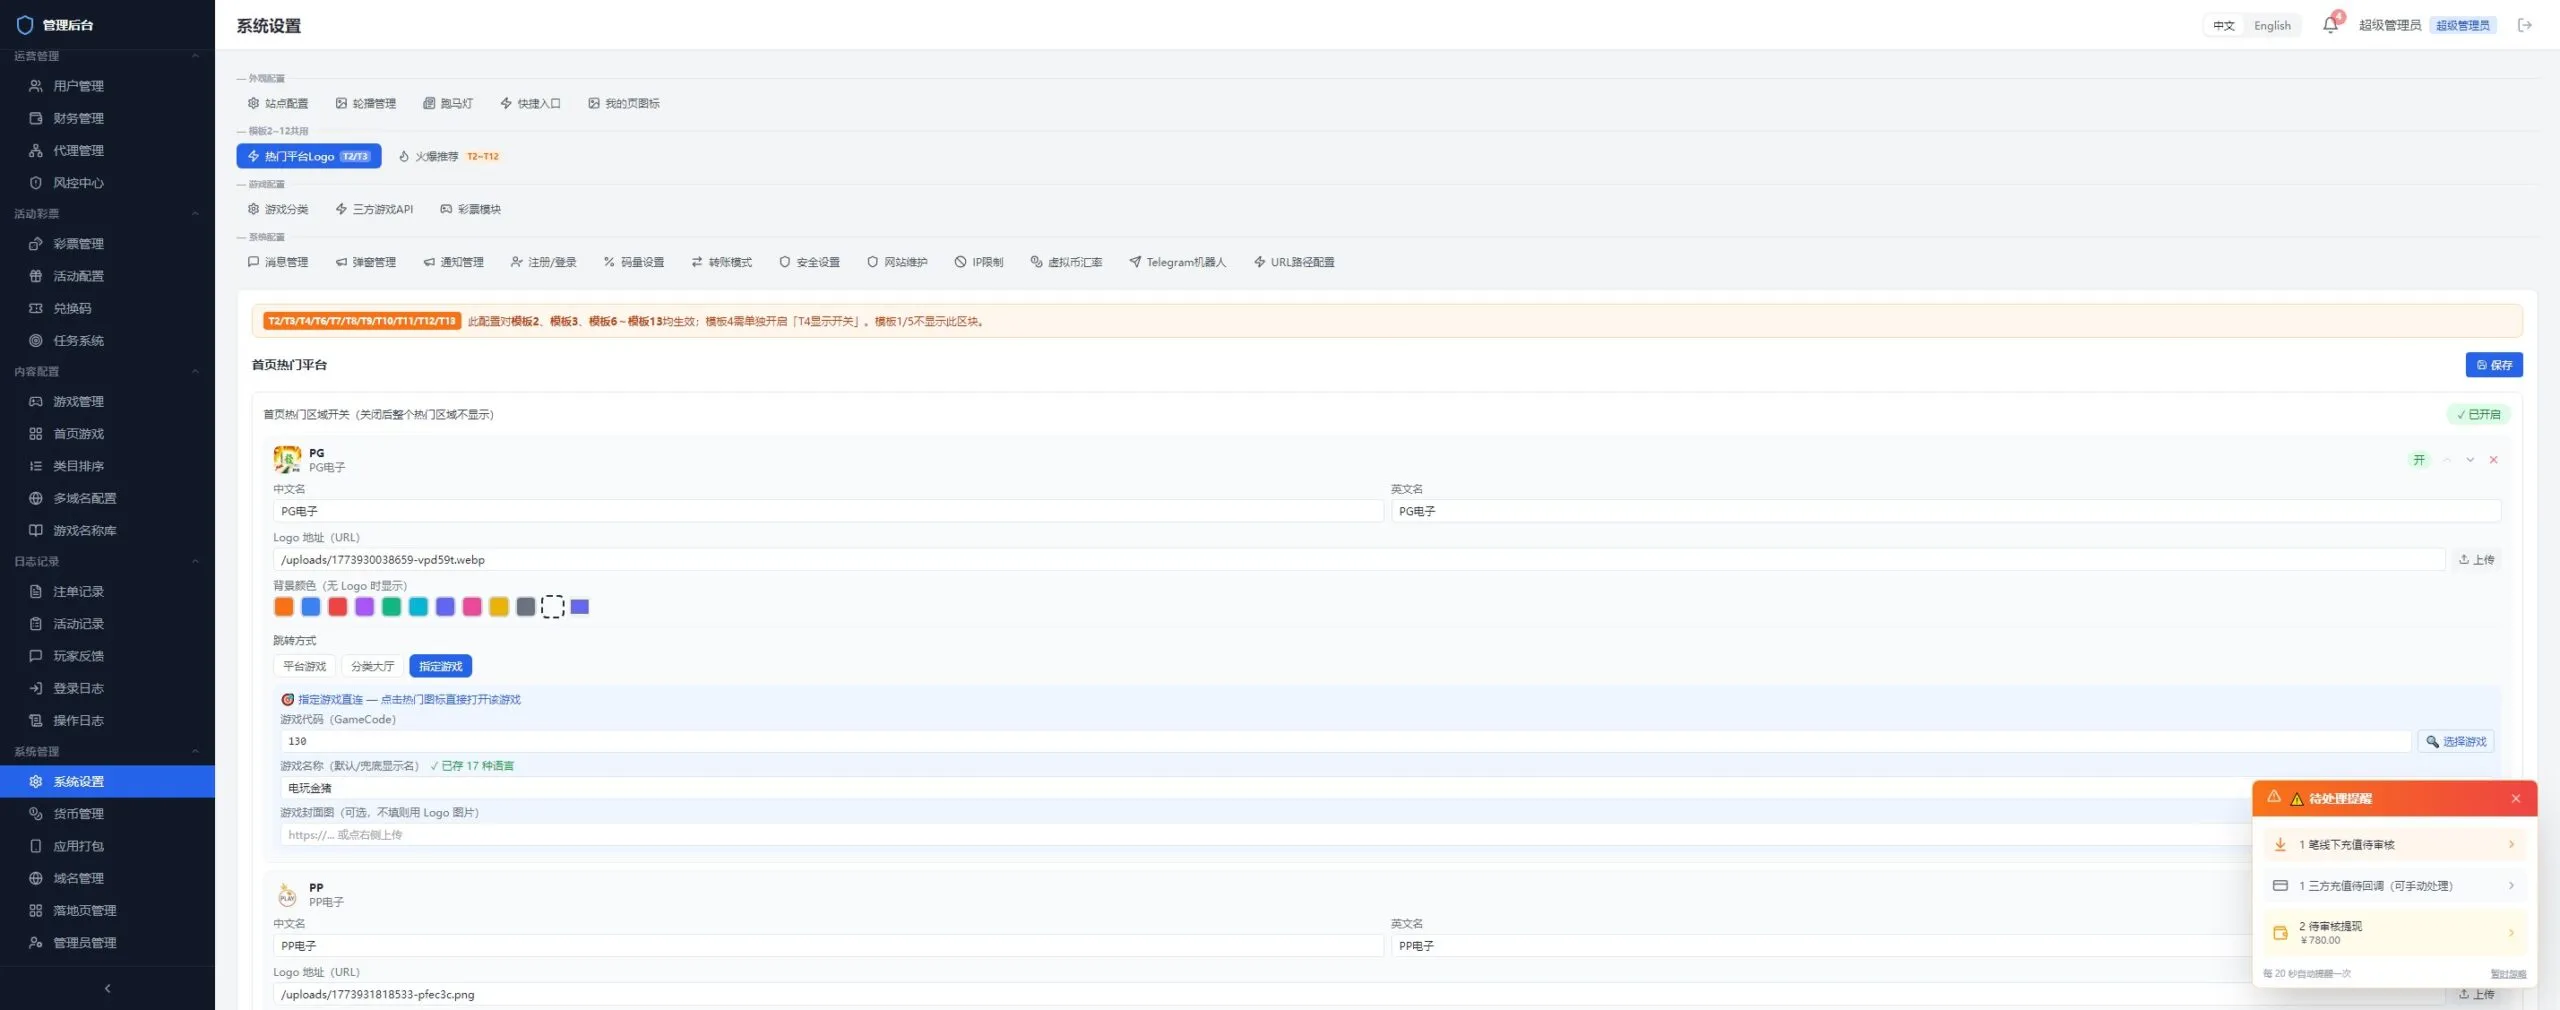
Task: Switch to 火爆推荐 T2~T12 tab
Action: point(448,156)
